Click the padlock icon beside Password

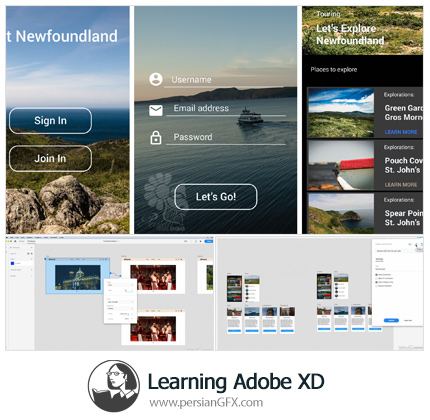tap(156, 137)
